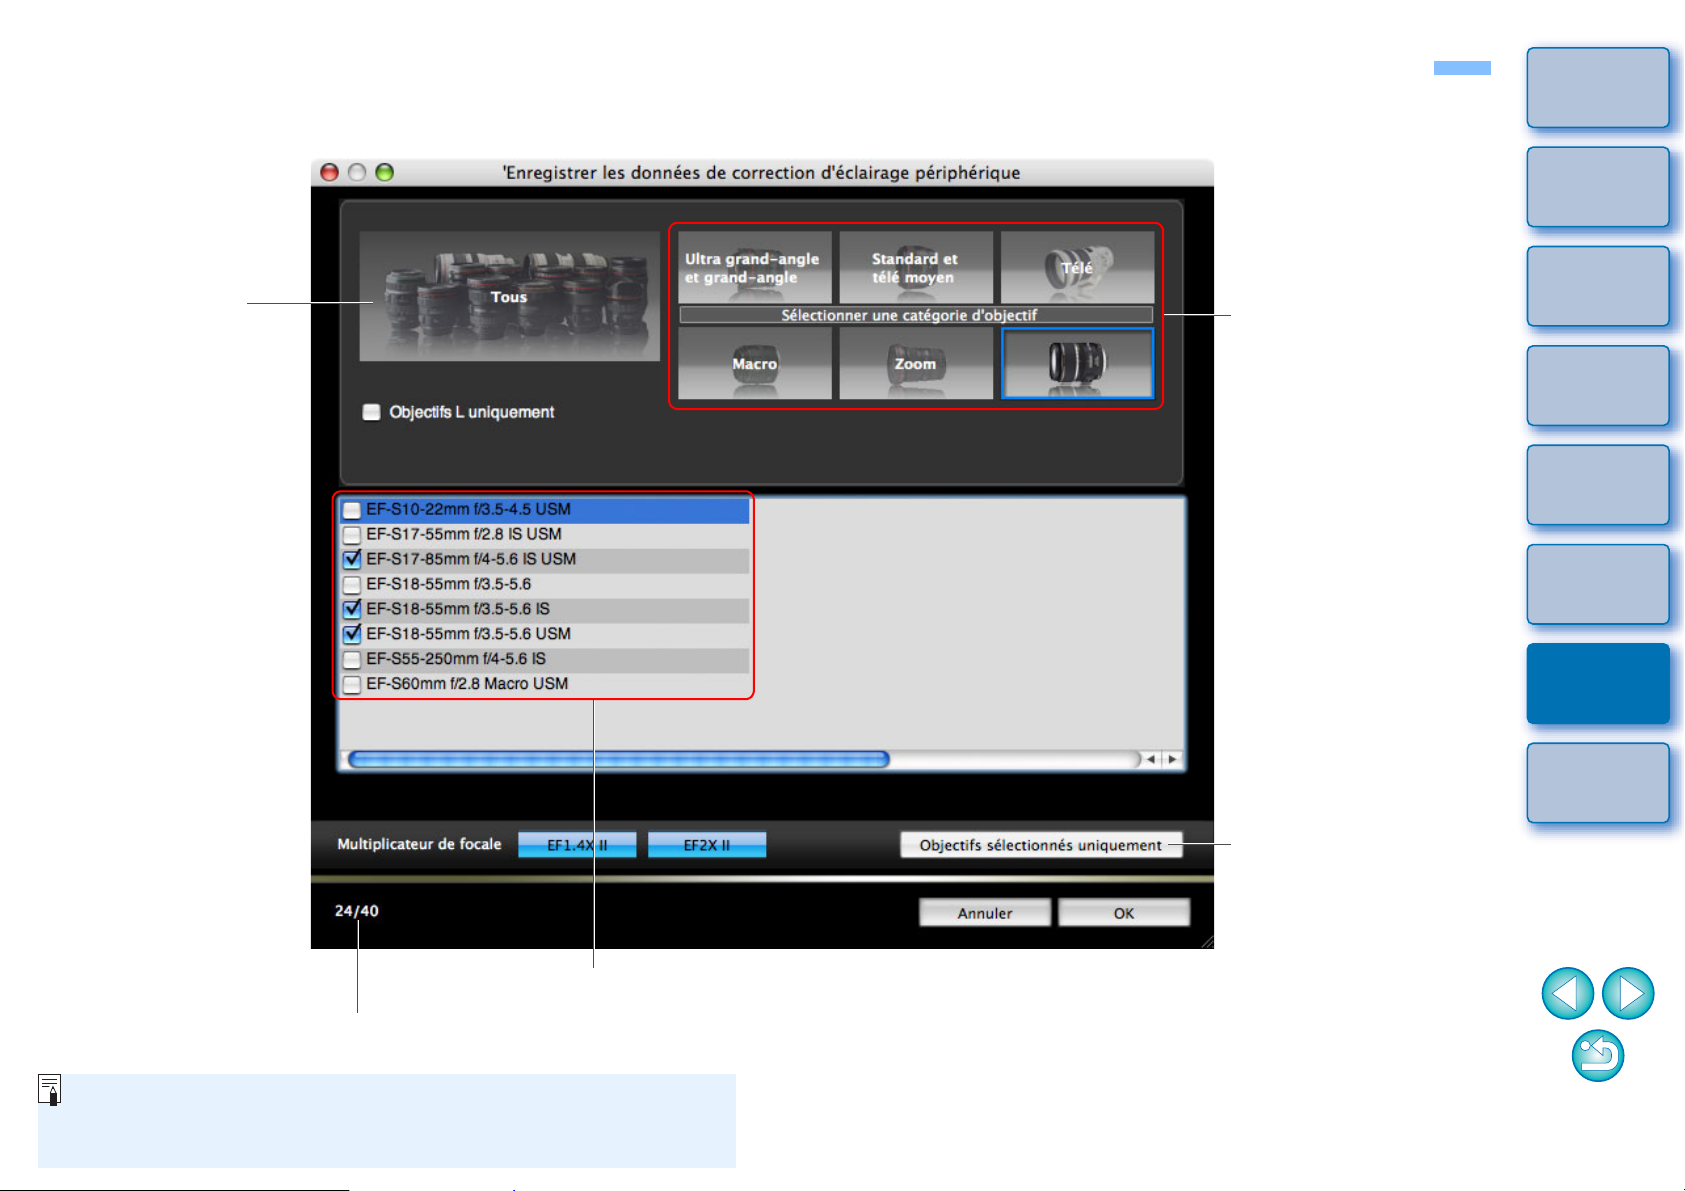Pick the Télé lens category
This screenshot has height=1191, width=1685.
(x=1077, y=268)
